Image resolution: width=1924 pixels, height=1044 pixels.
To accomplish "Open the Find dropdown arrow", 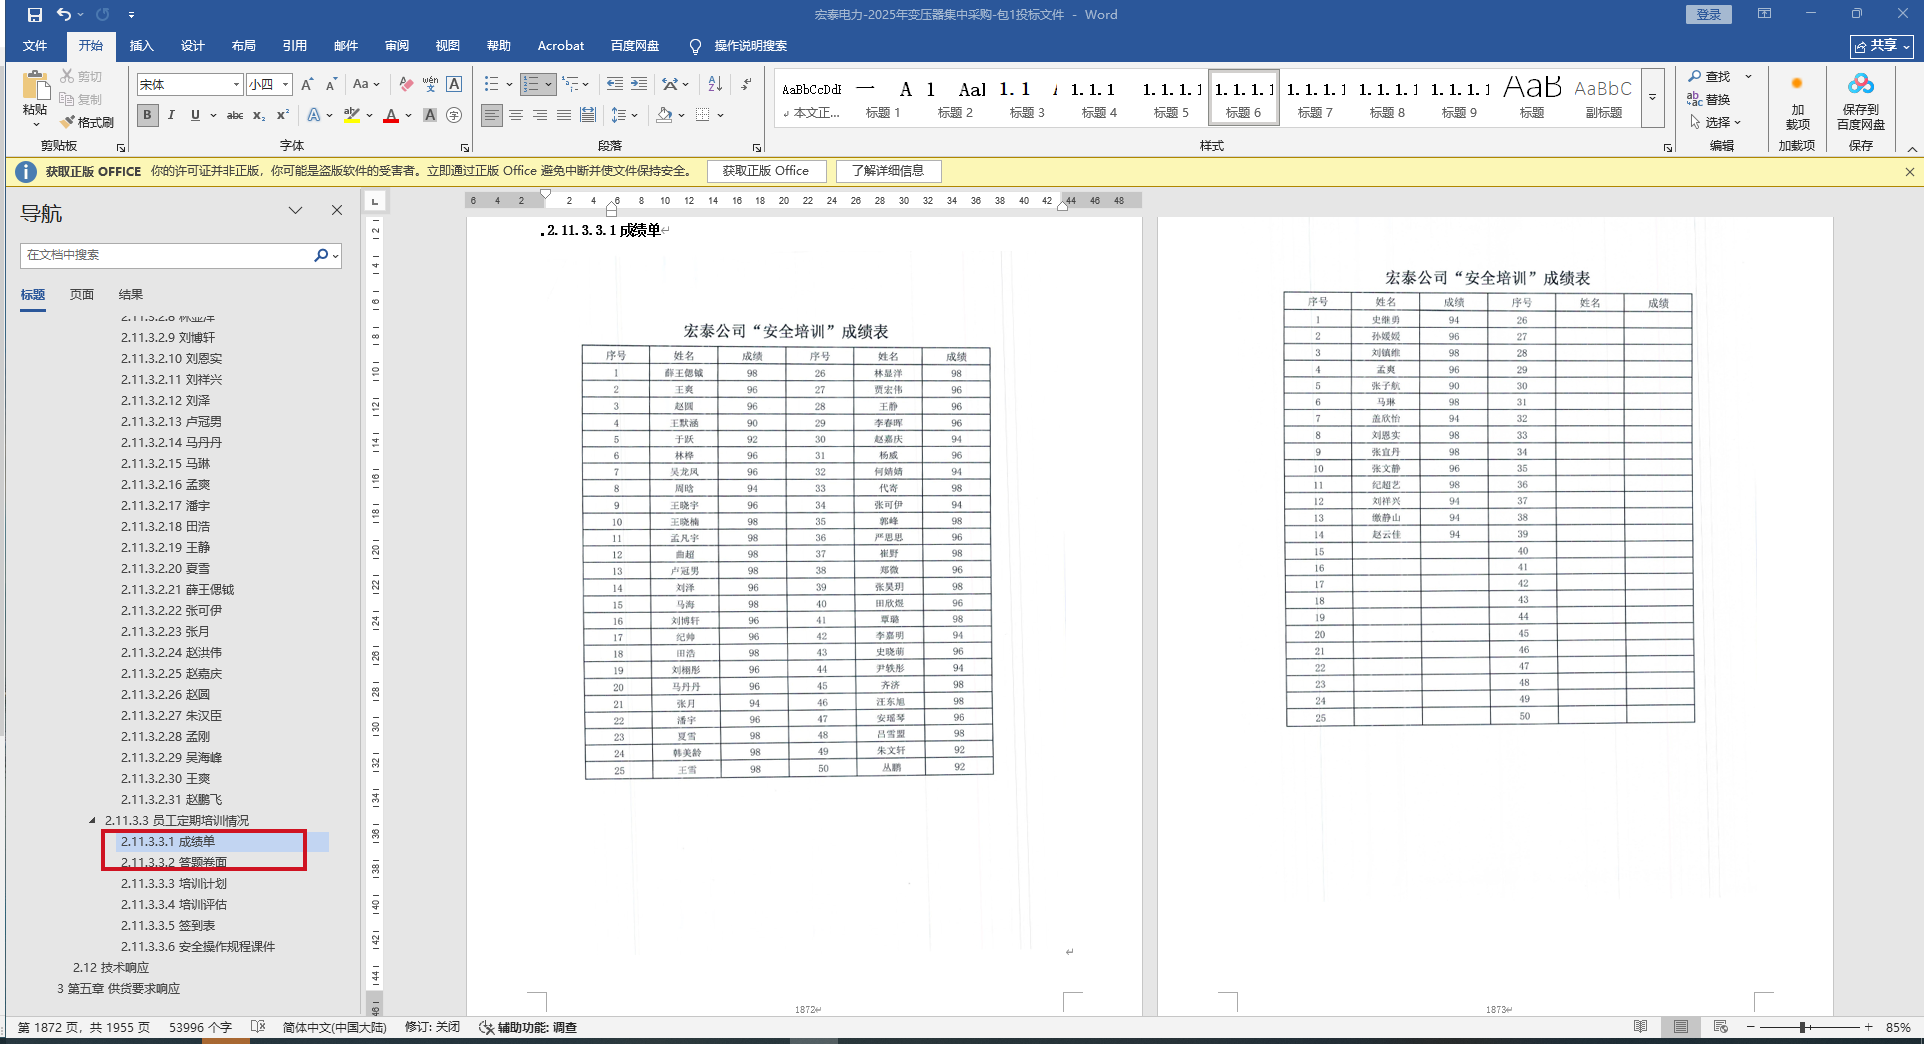I will (1748, 77).
